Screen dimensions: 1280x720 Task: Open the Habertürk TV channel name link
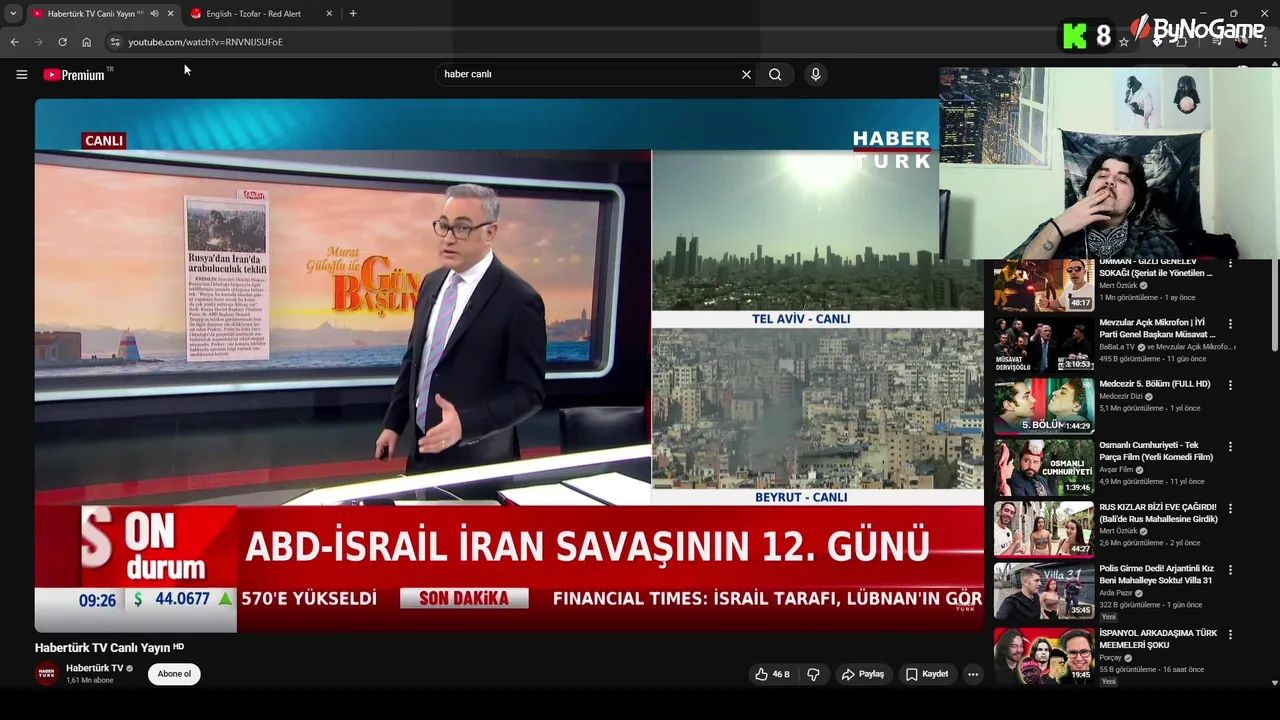click(94, 668)
